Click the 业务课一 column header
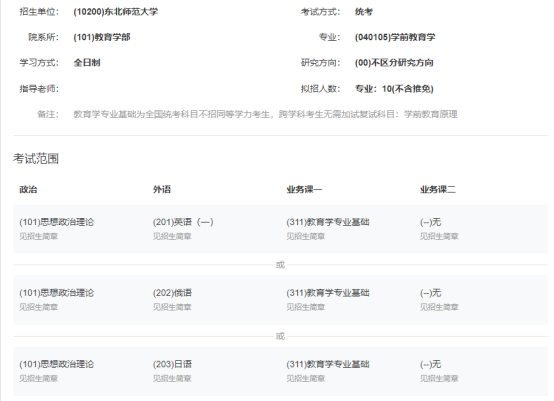This screenshot has width=554, height=401. point(304,189)
